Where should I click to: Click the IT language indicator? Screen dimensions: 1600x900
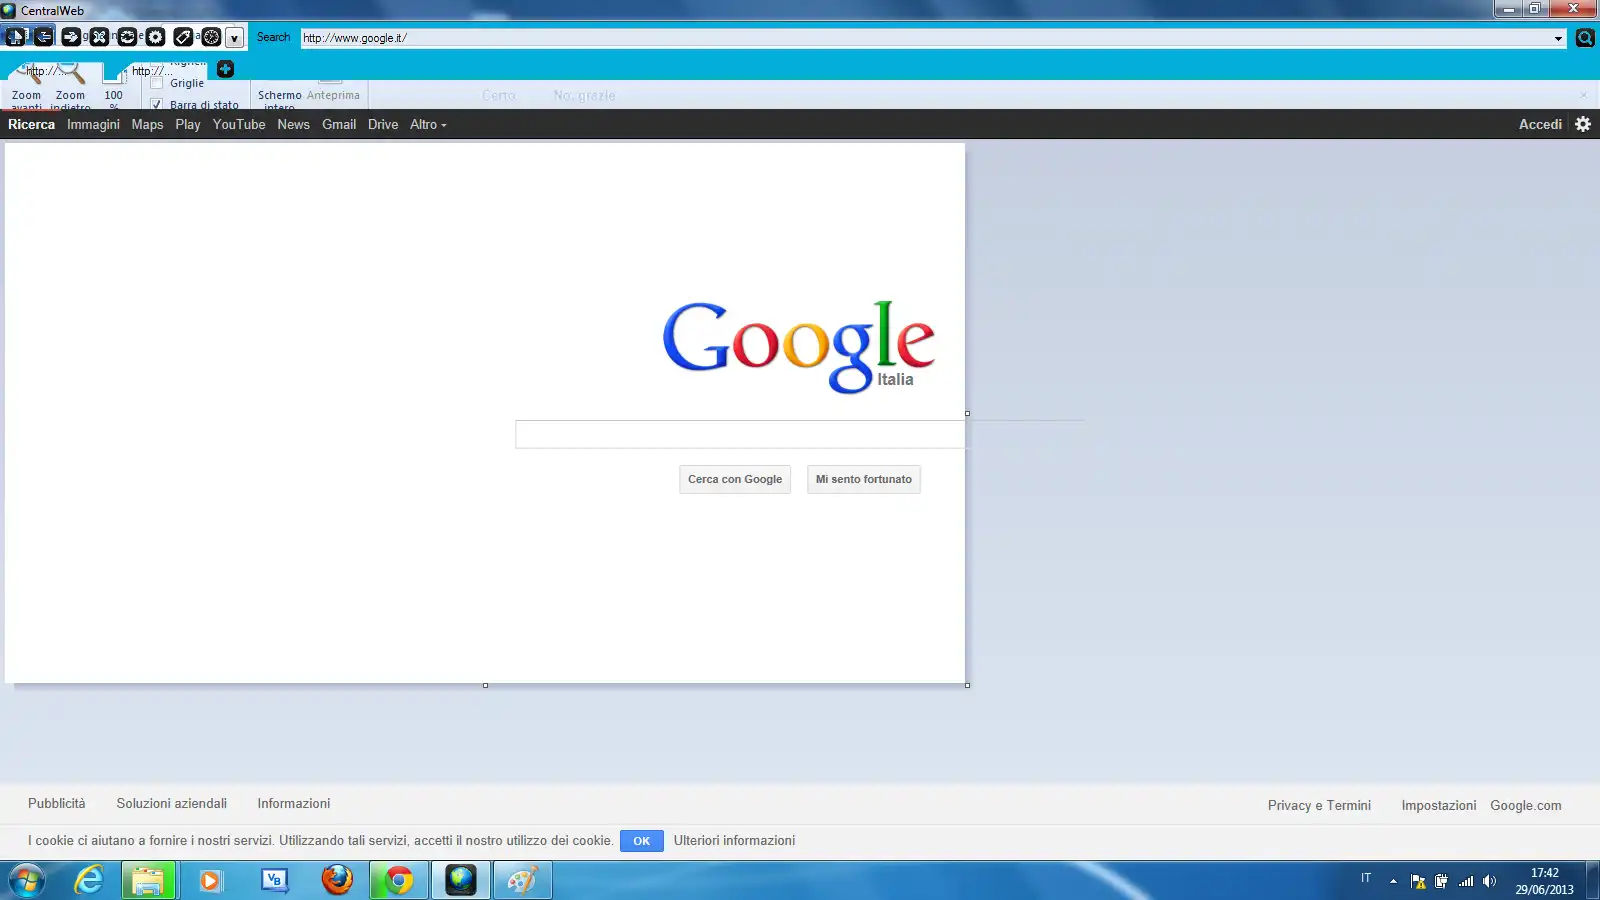[1366, 878]
